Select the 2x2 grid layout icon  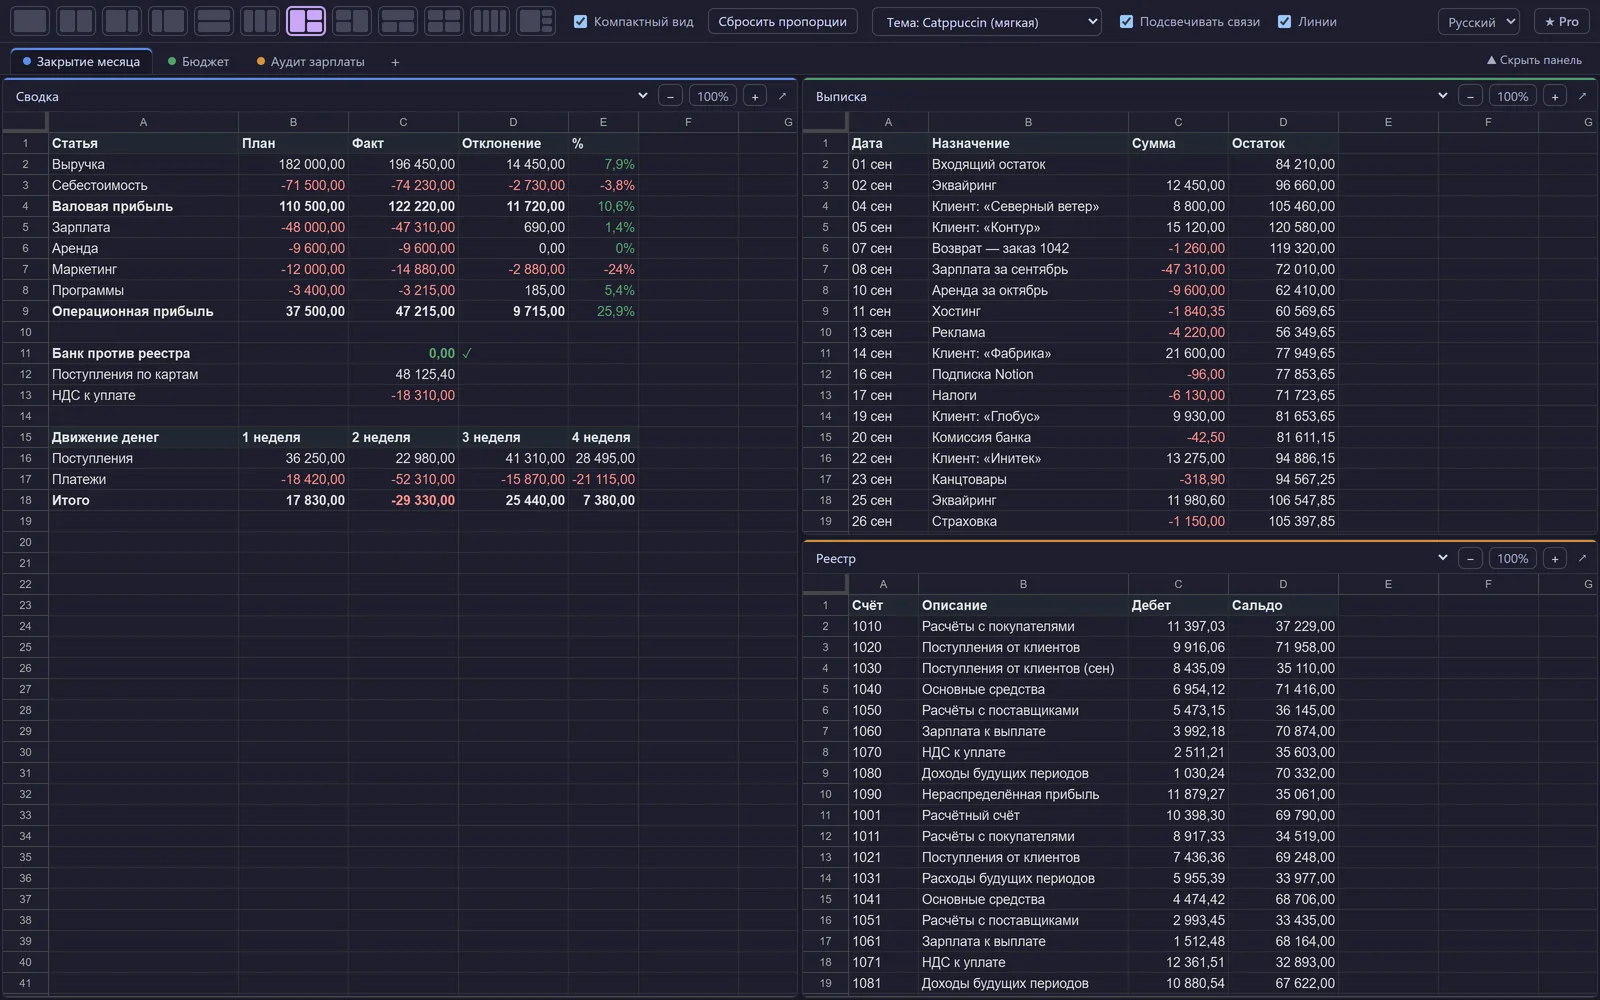444,21
